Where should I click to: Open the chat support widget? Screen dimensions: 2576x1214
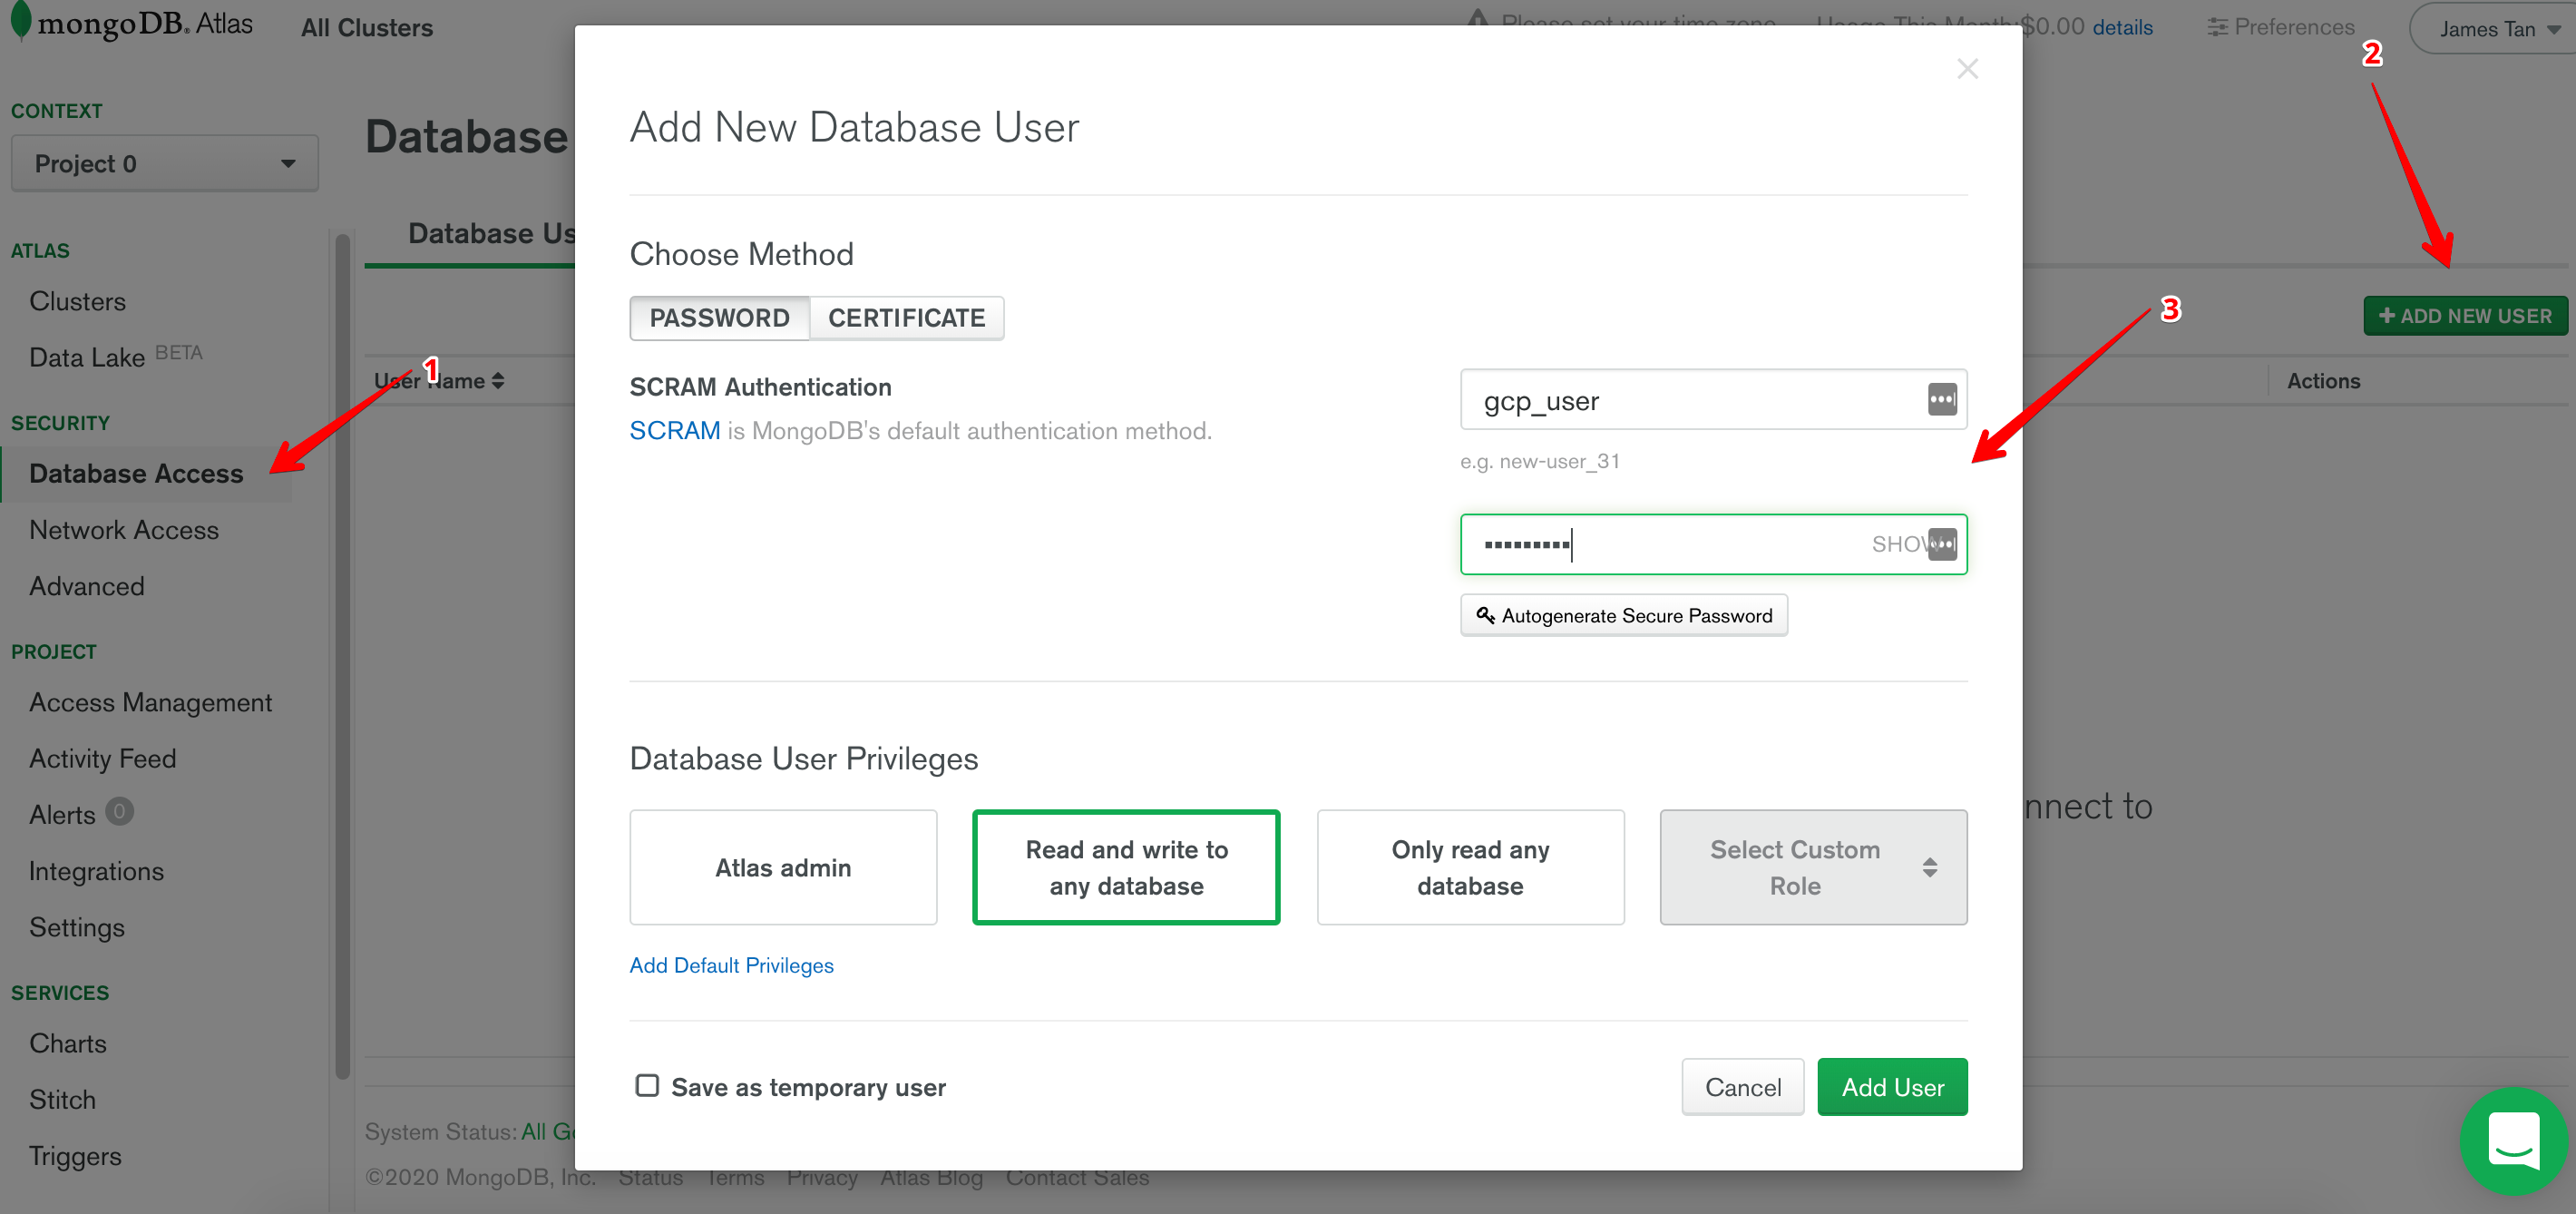click(2515, 1141)
